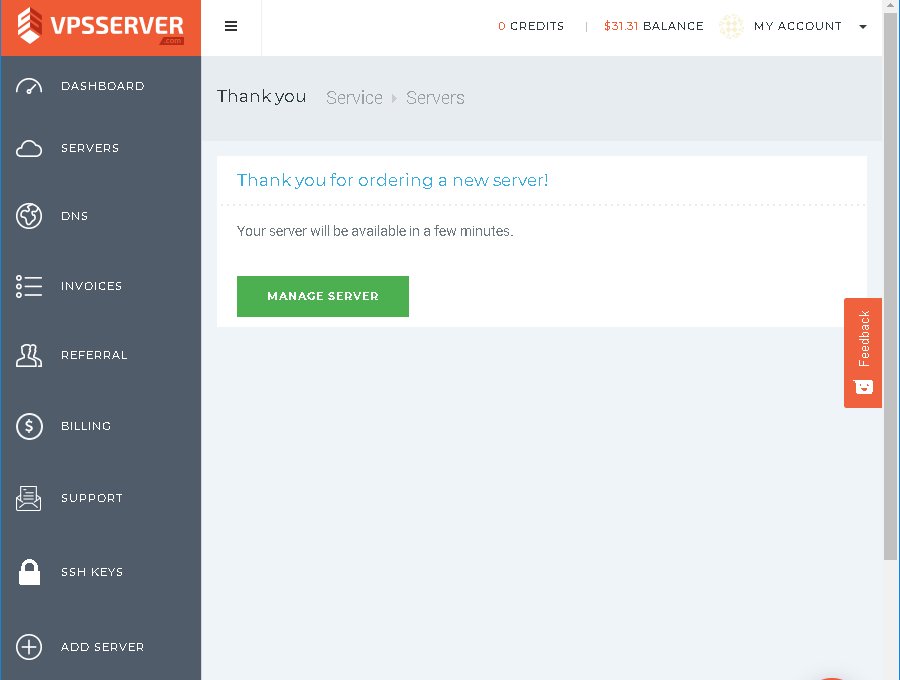Click the VPSServer logo
The height and width of the screenshot is (680, 900).
click(x=100, y=26)
